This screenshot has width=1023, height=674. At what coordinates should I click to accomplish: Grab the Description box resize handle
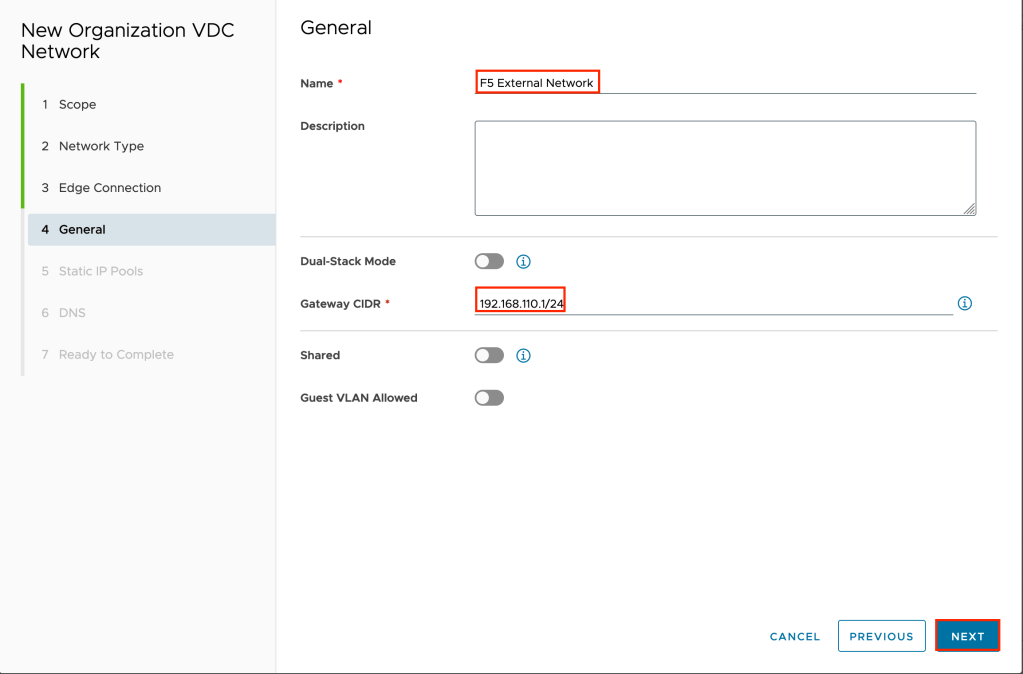click(970, 209)
